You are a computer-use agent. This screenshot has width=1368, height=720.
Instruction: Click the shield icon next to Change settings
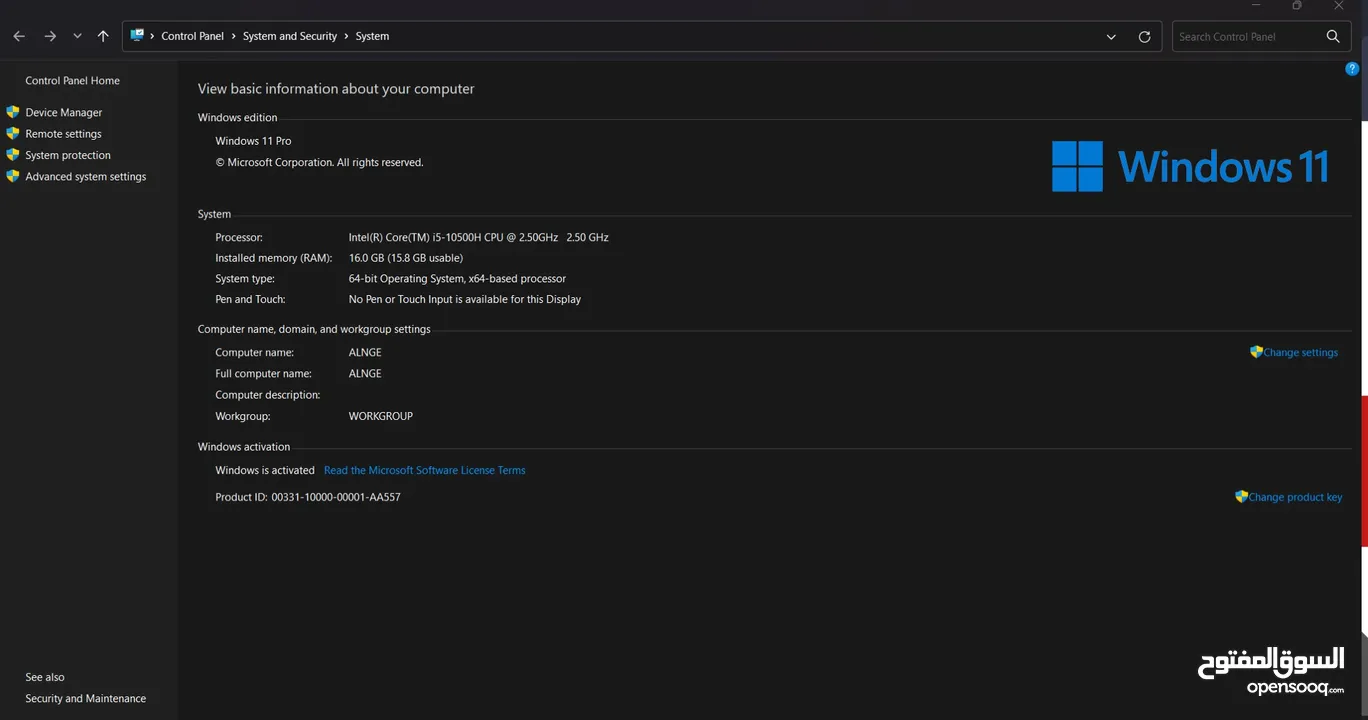coord(1256,352)
